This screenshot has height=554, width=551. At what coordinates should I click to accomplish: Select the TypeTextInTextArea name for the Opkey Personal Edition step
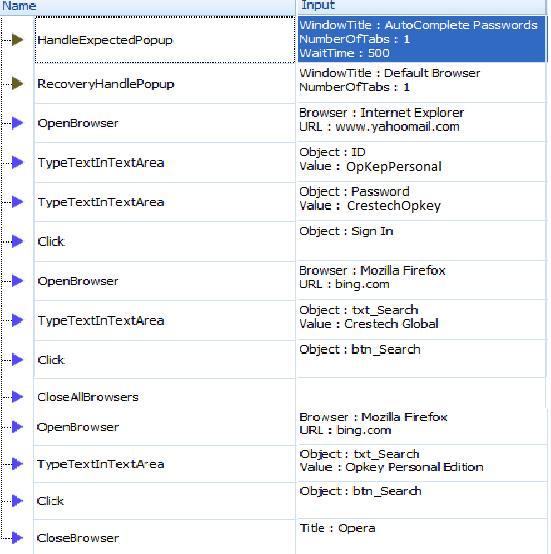tap(165, 464)
